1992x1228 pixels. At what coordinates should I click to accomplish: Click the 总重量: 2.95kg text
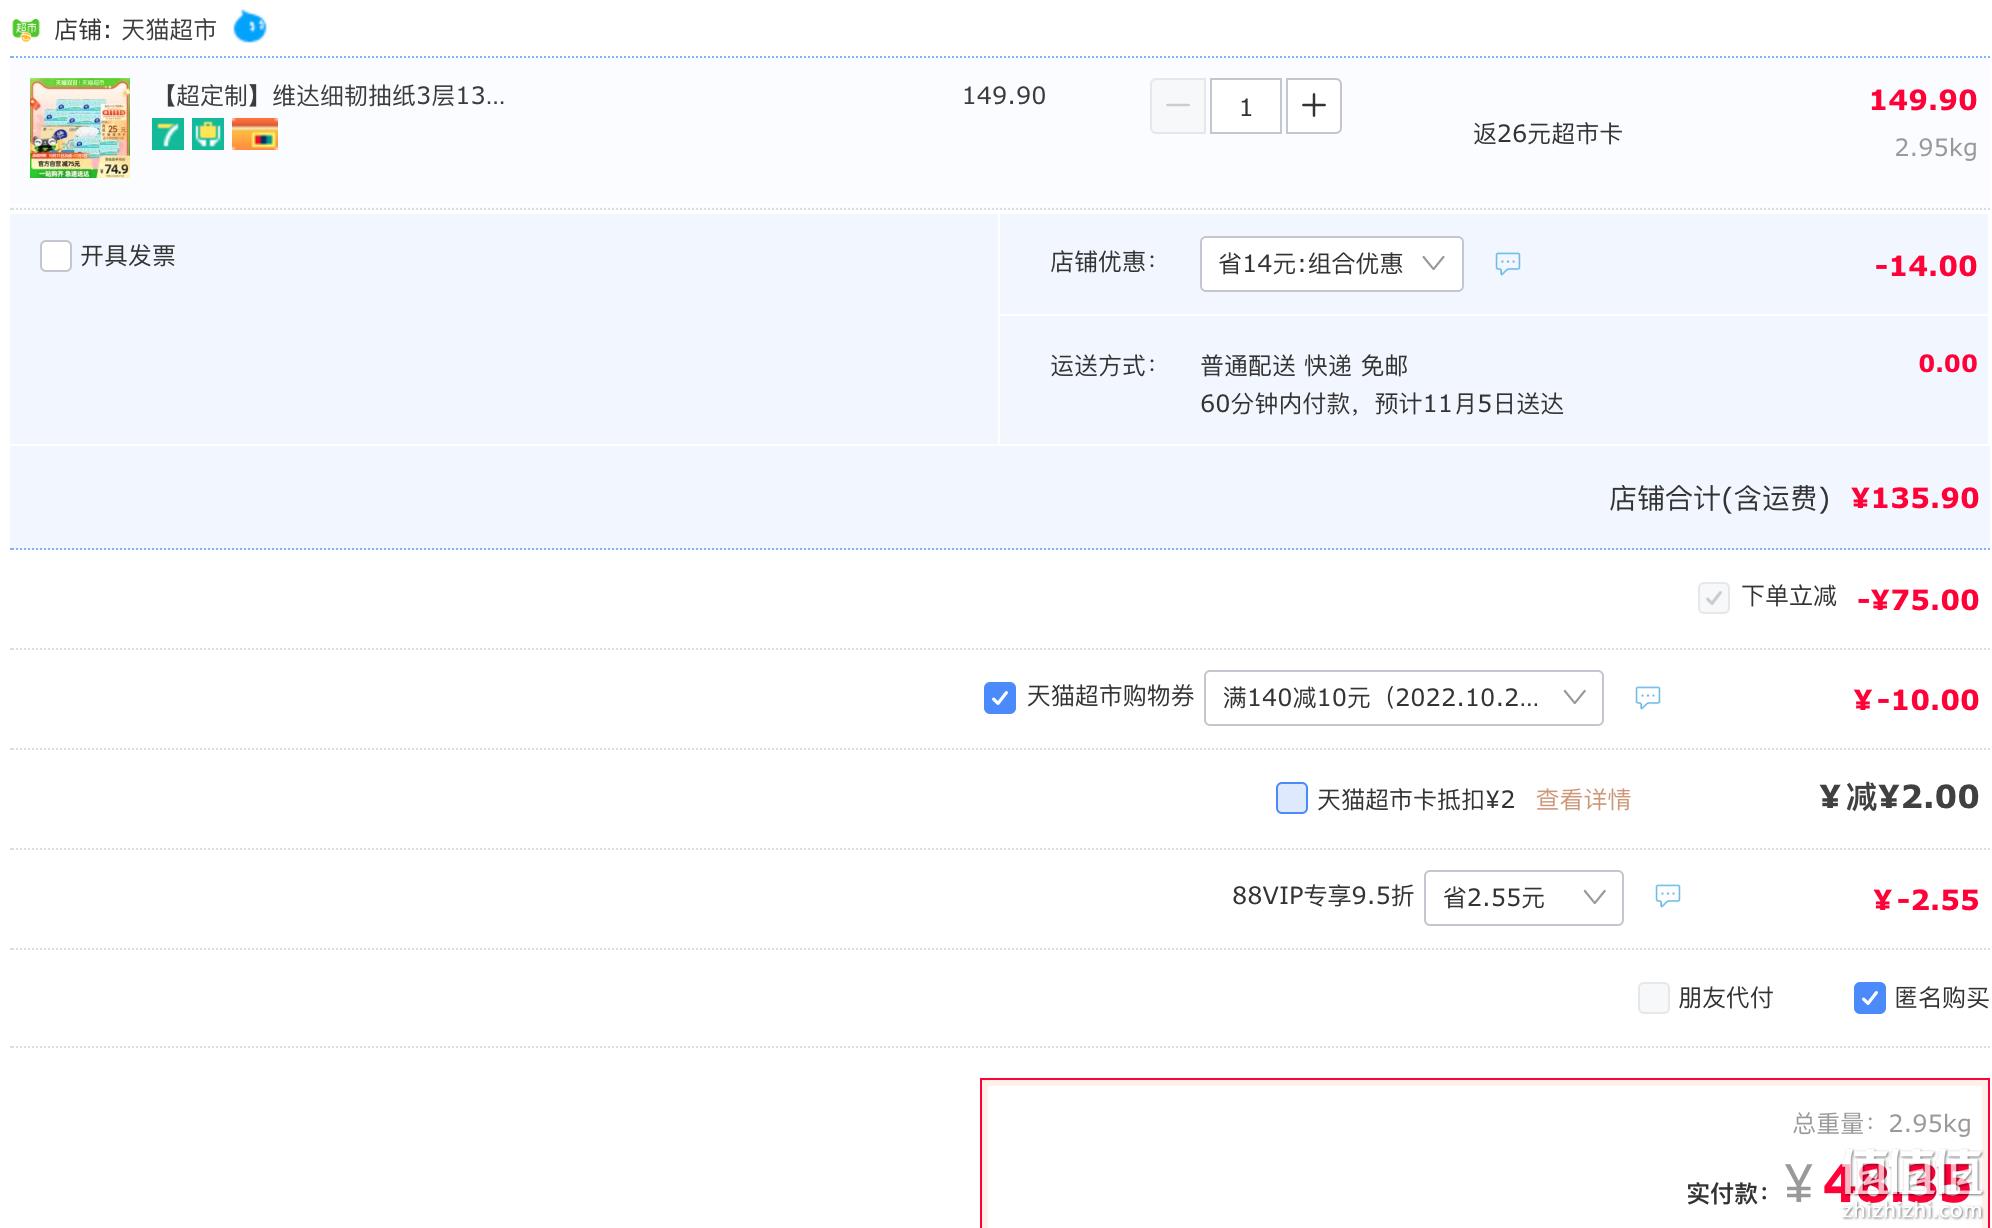point(1882,1124)
